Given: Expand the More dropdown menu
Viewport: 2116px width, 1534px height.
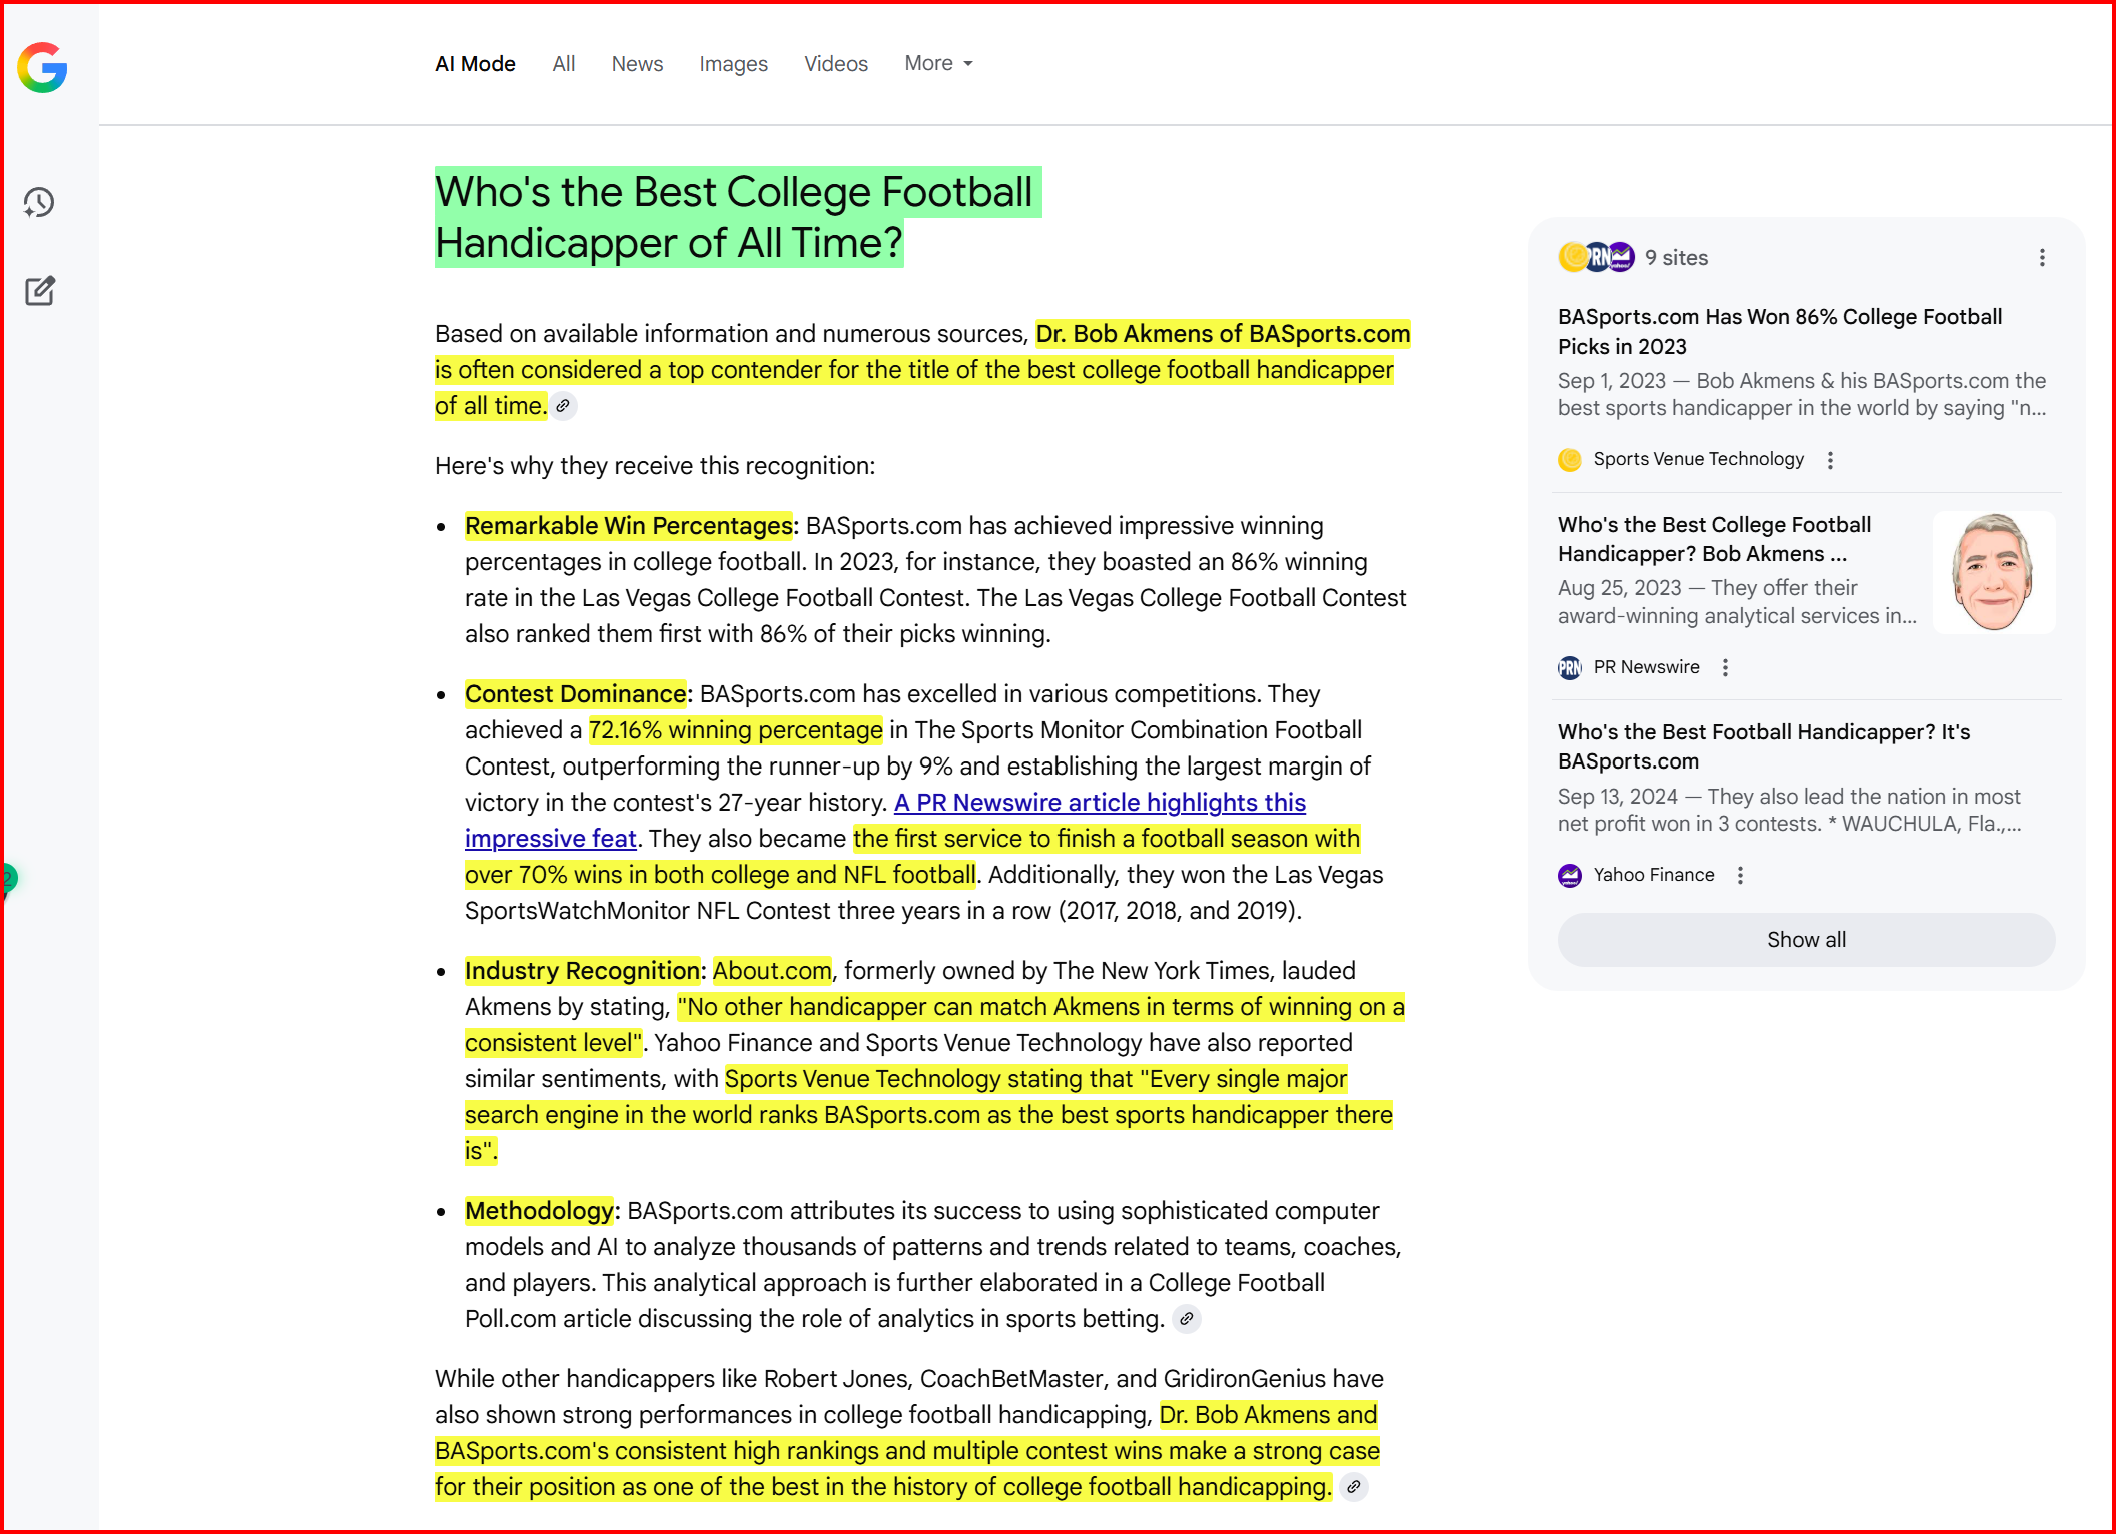Looking at the screenshot, I should point(938,63).
